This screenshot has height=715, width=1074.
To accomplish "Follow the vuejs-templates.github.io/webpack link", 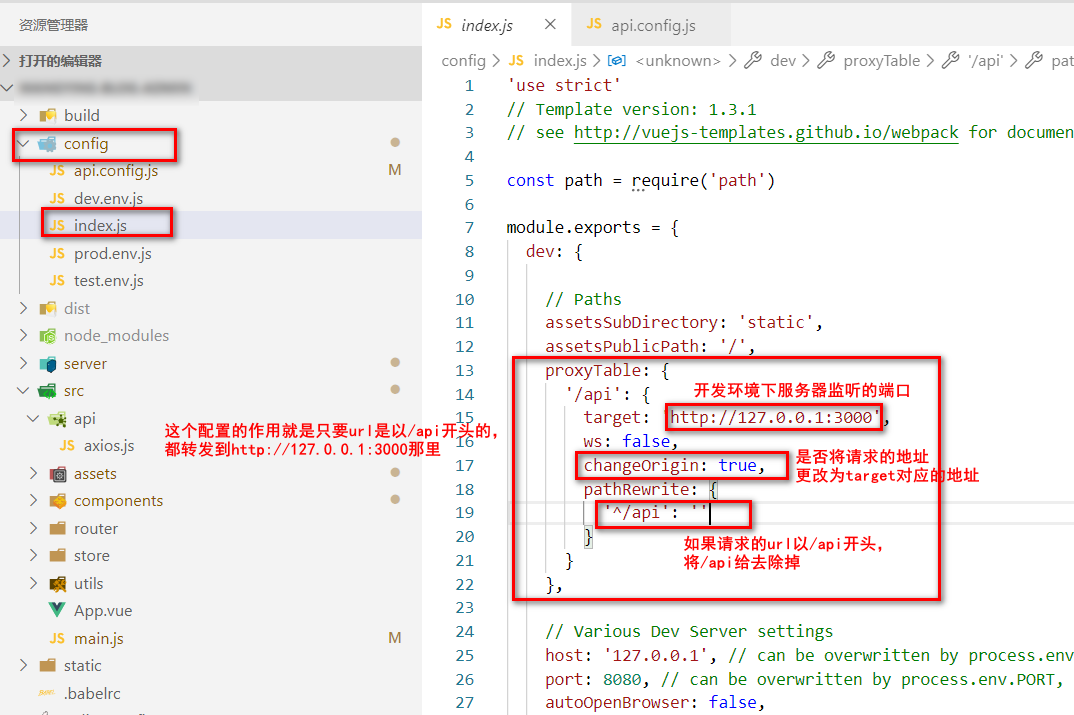I will (x=766, y=132).
